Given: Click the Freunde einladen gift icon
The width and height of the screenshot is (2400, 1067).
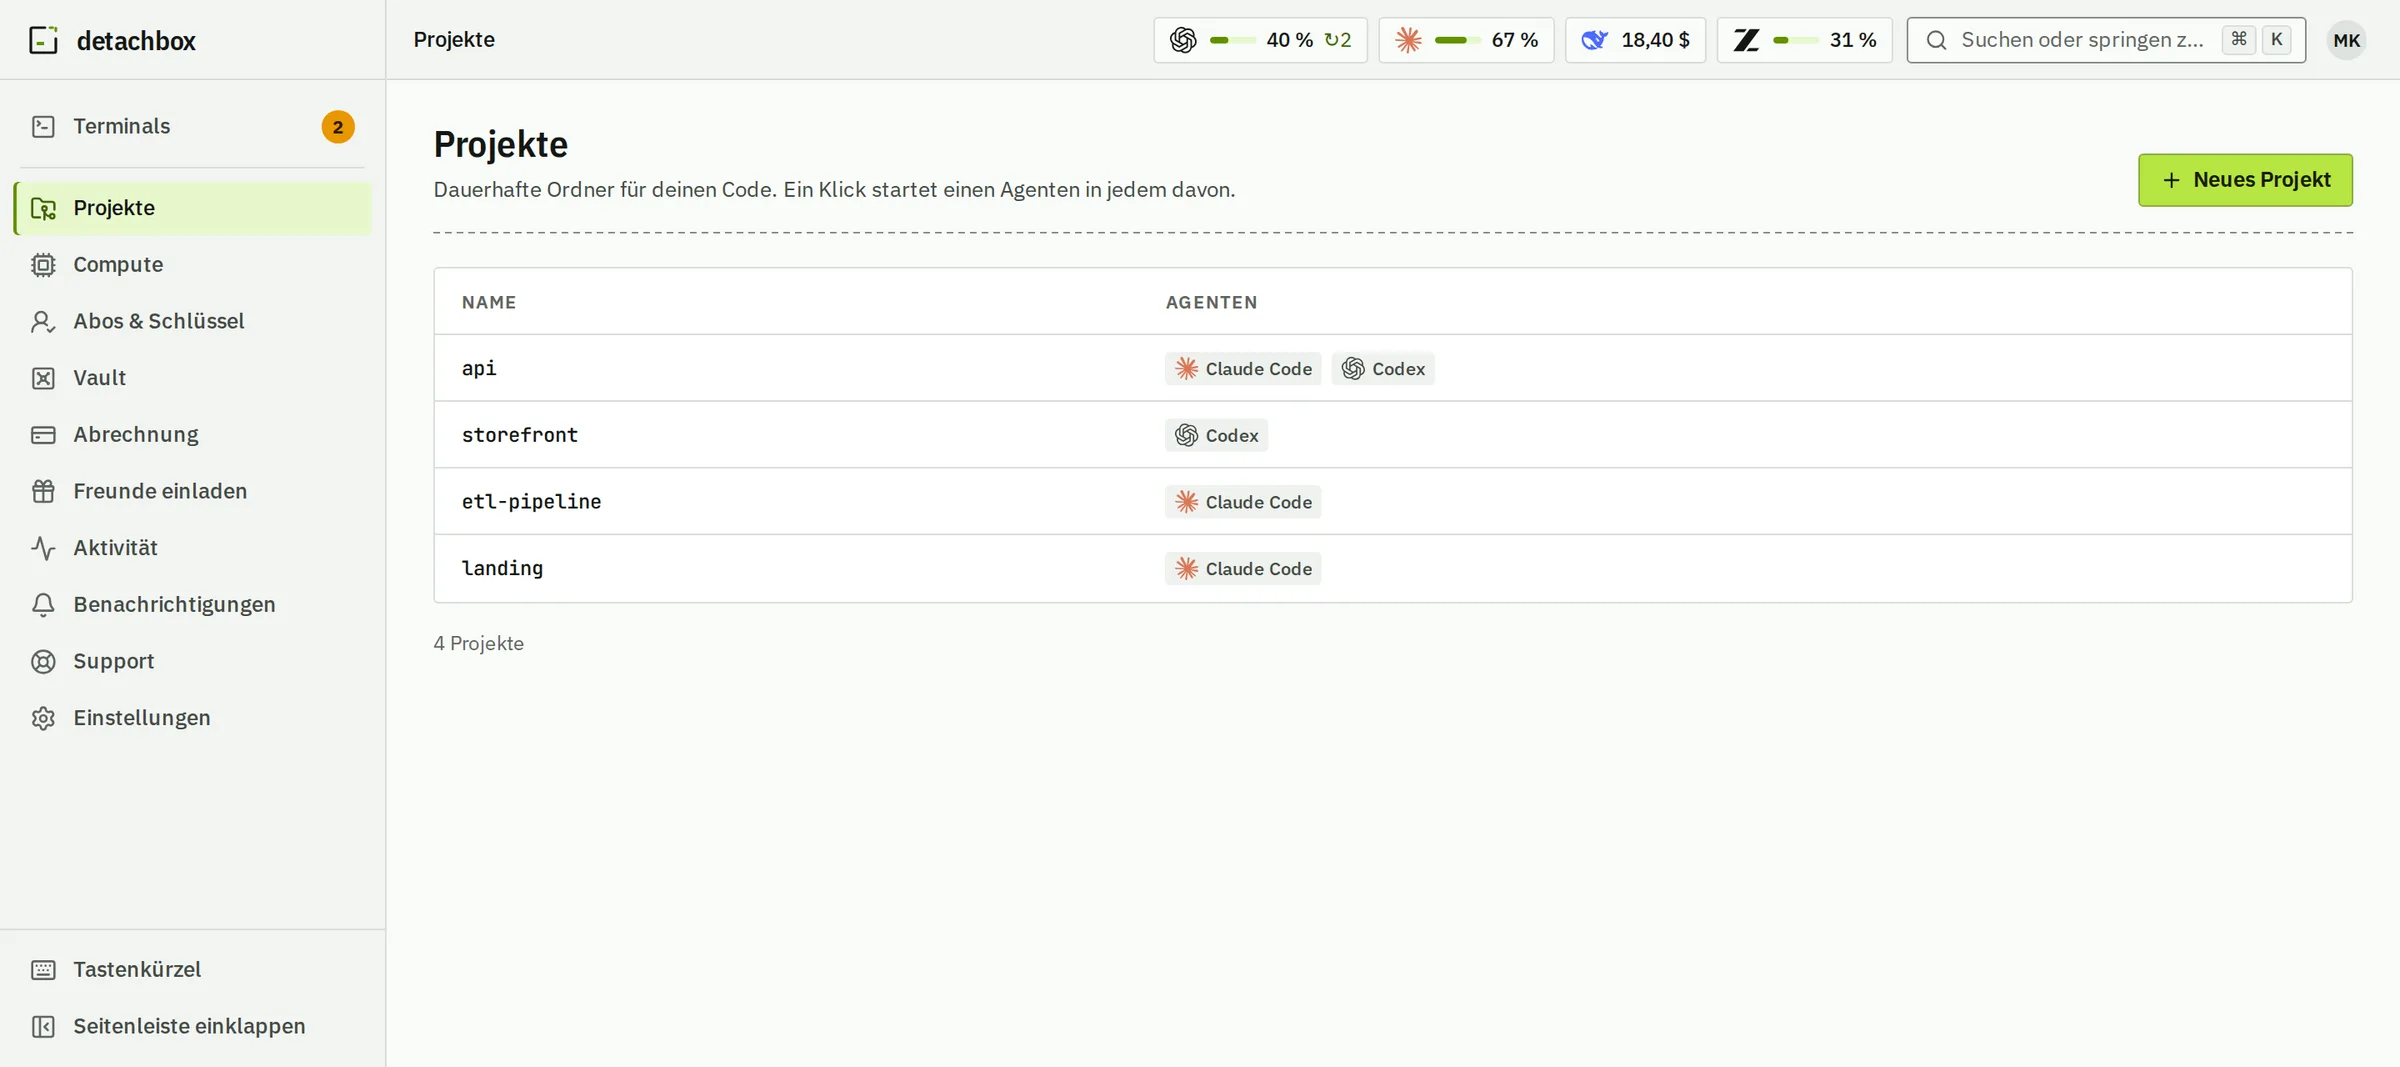Looking at the screenshot, I should pyautogui.click(x=43, y=491).
